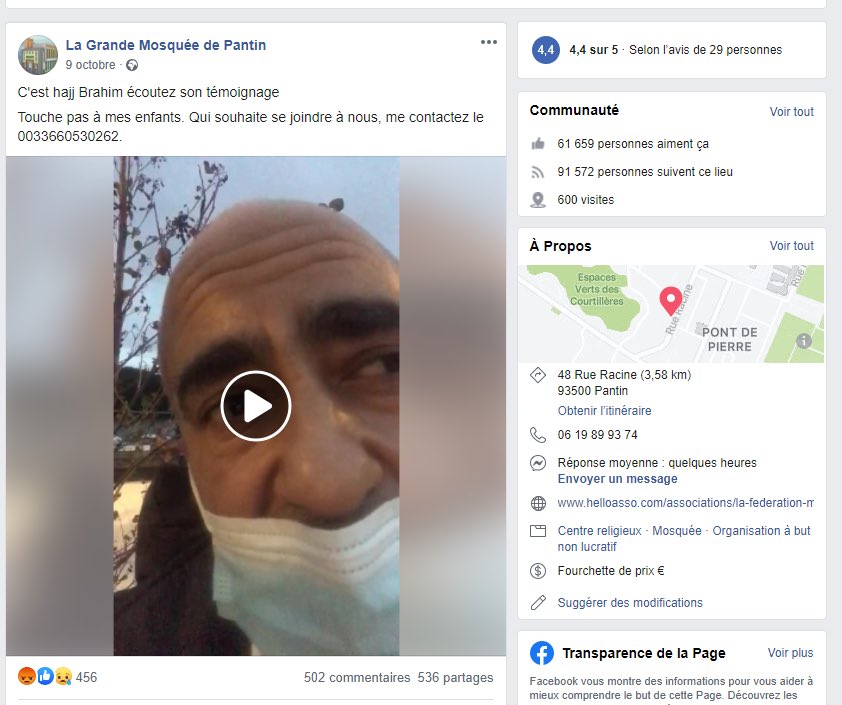Open Voir tout in Communauté section
842x705 pixels.
click(792, 112)
